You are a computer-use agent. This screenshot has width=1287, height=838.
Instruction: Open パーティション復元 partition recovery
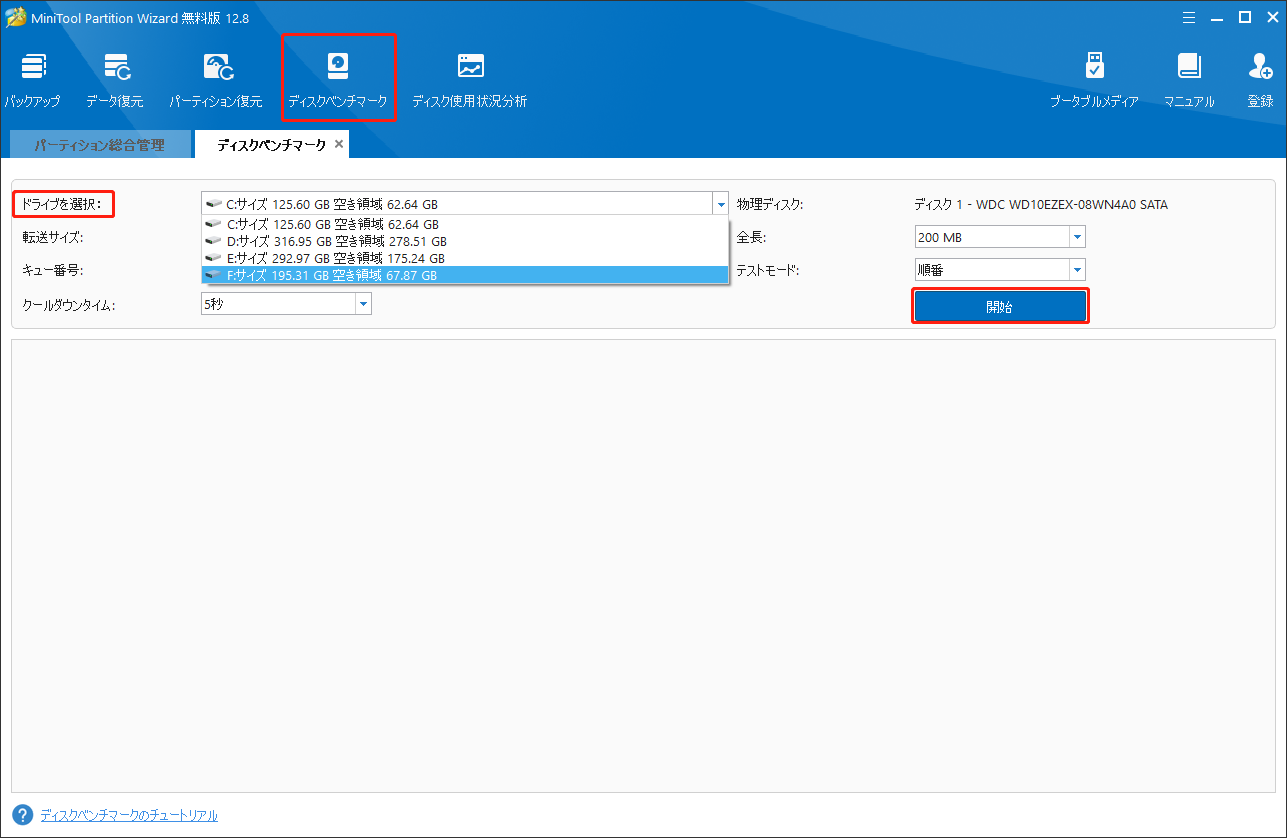[x=216, y=80]
